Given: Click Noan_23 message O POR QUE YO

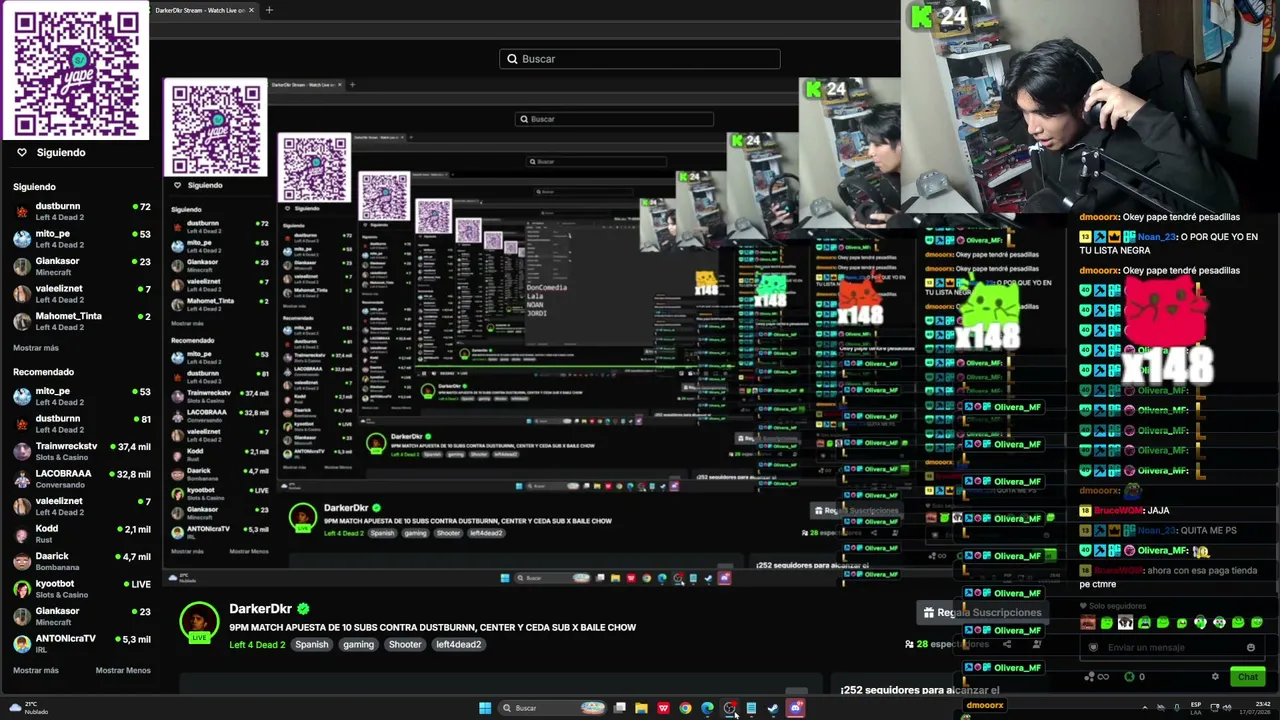Looking at the screenshot, I should pos(1169,243).
